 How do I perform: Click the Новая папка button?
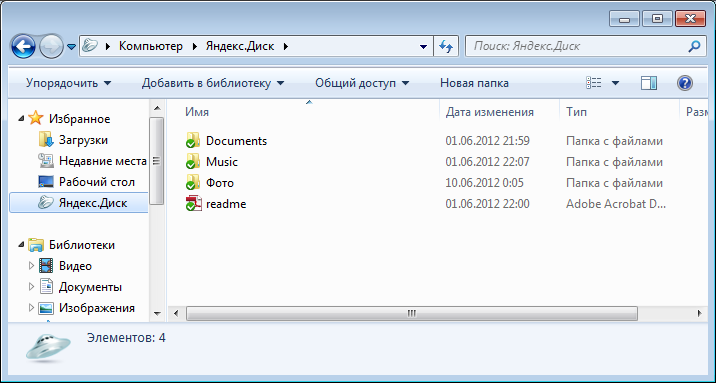point(474,83)
